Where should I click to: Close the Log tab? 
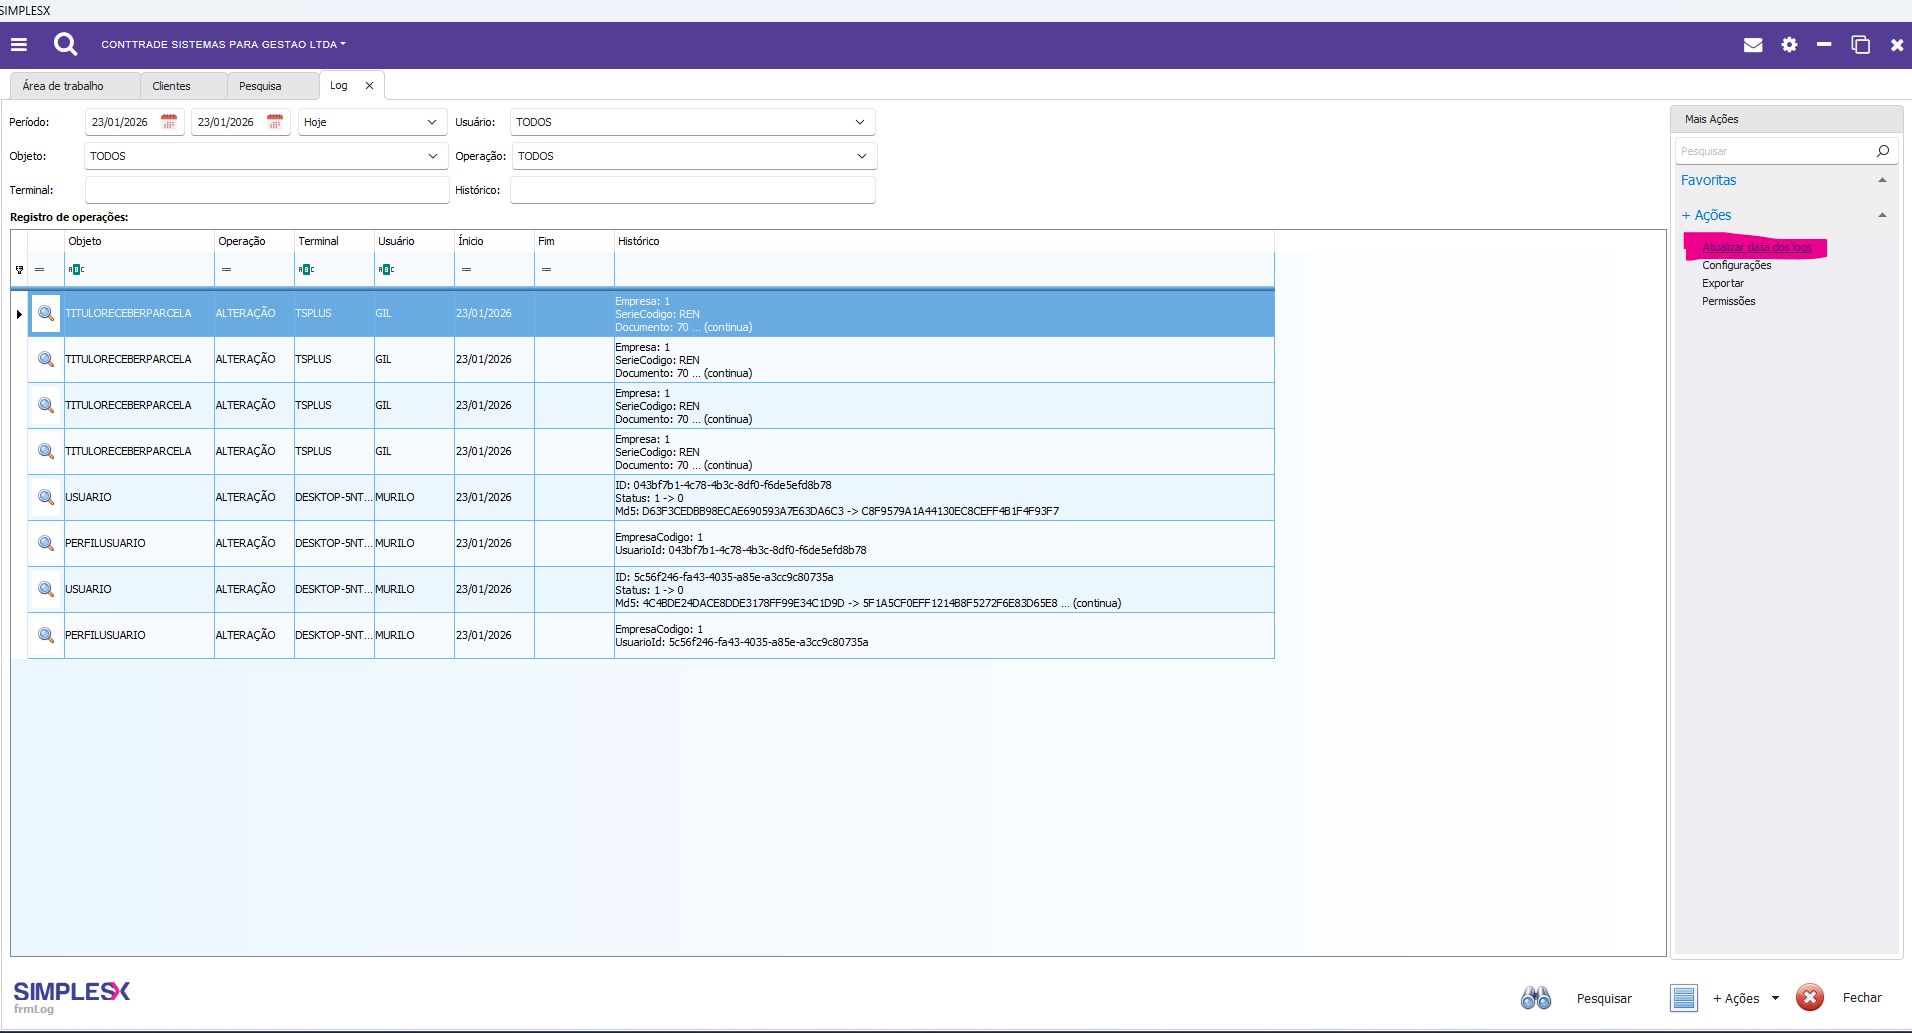[x=369, y=86]
